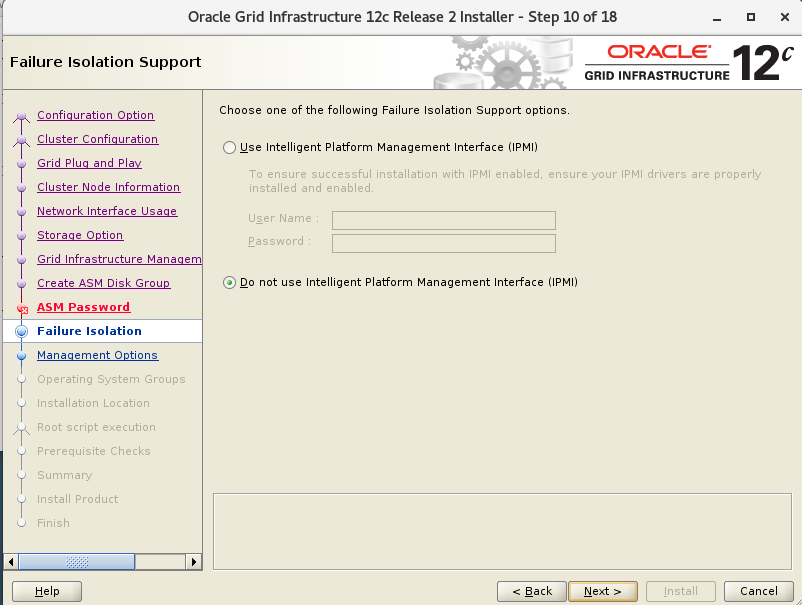The width and height of the screenshot is (802, 605).
Task: Open Network Interface Usage step
Action: coord(107,211)
